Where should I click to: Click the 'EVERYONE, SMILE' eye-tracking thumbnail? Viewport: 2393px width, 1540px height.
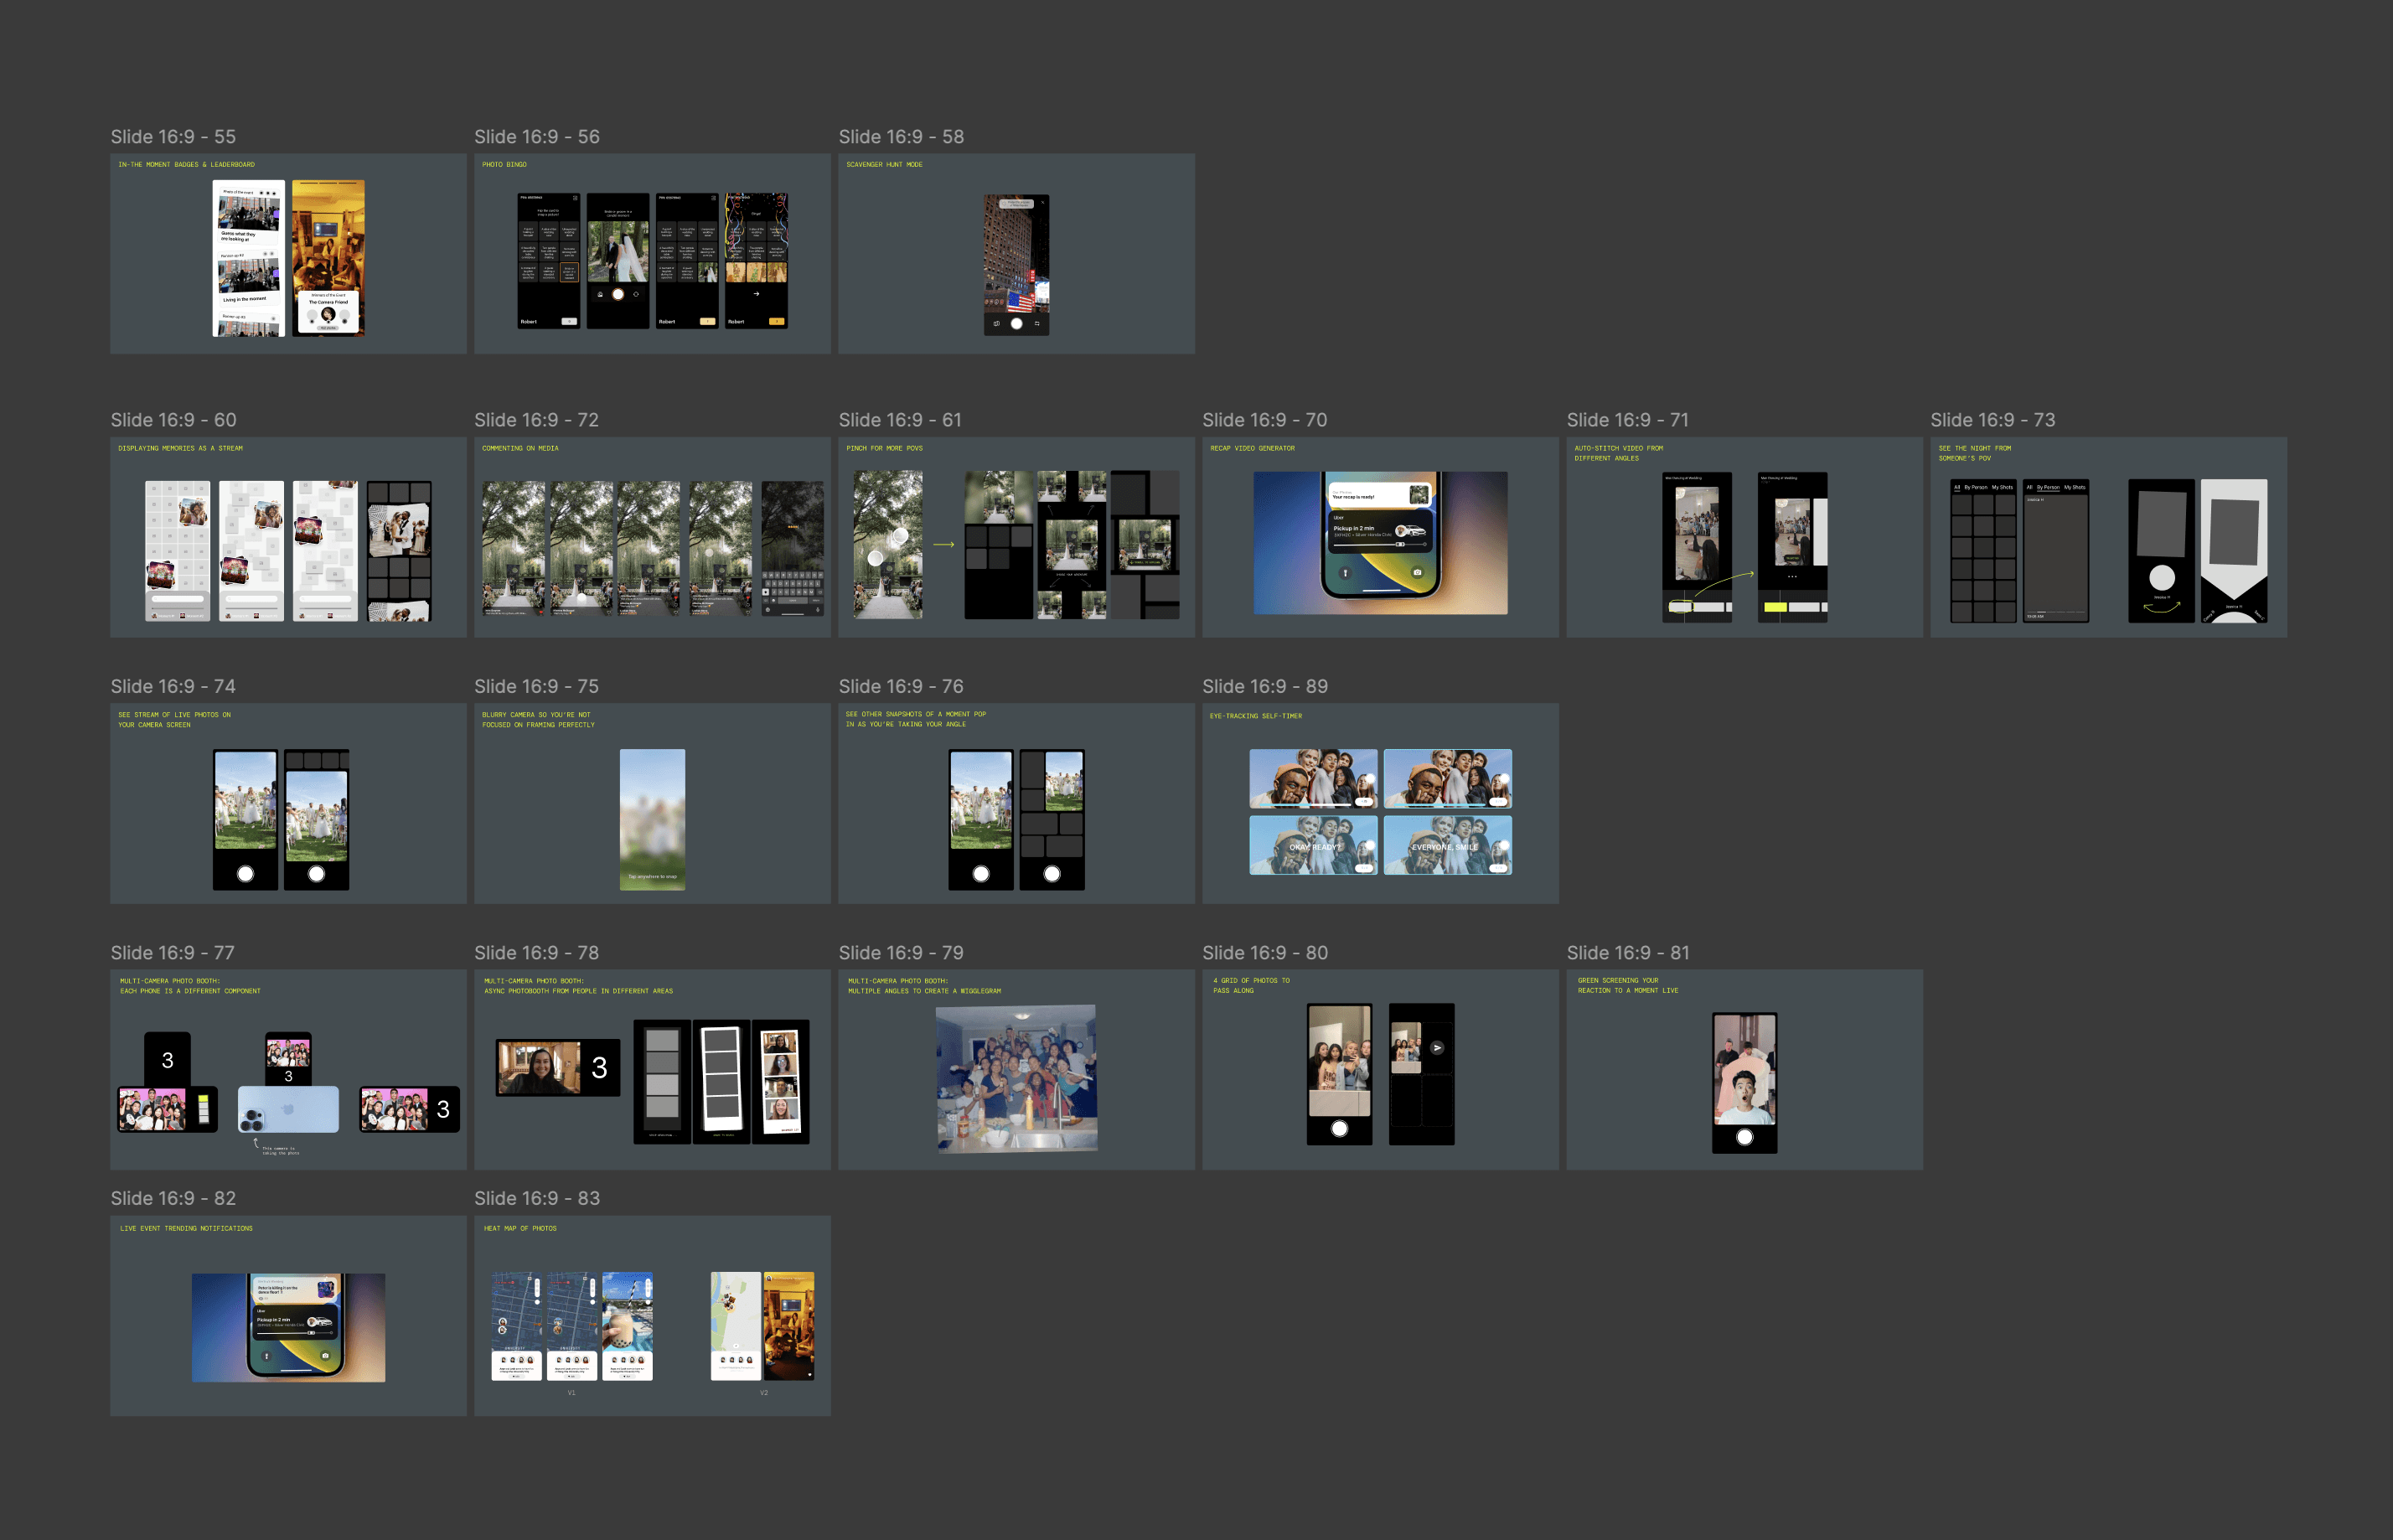click(x=1447, y=845)
